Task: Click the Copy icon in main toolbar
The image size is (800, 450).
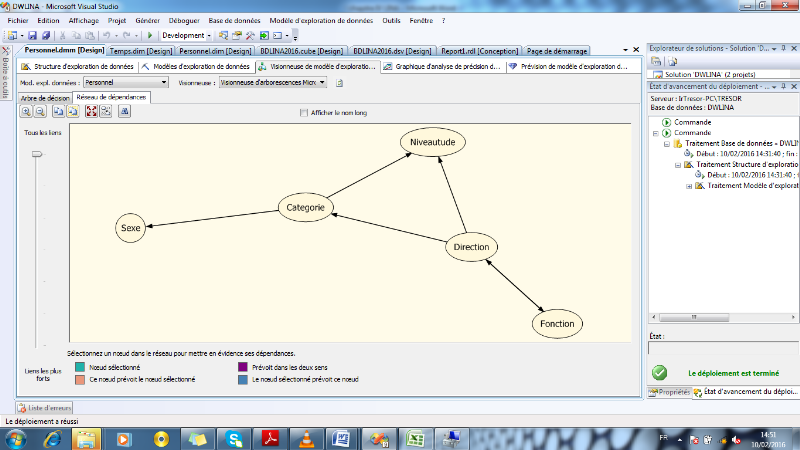Action: 76,35
